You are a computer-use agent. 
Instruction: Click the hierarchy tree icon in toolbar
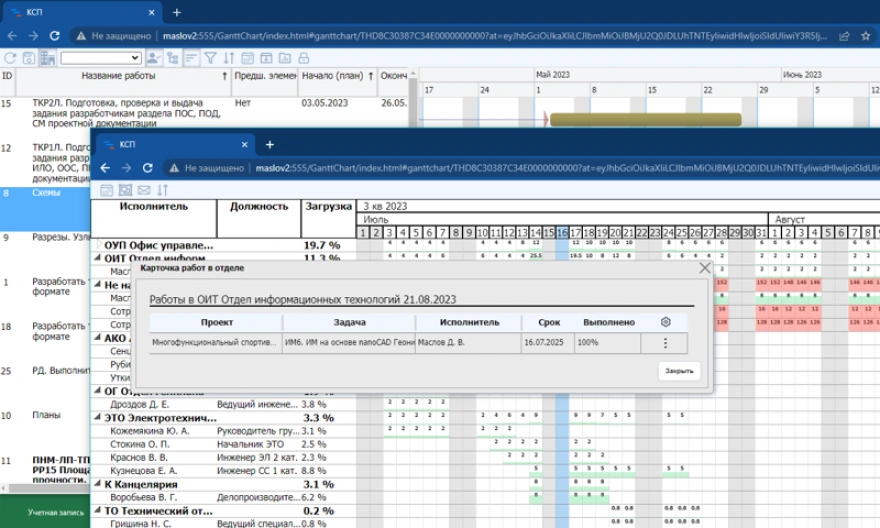pyautogui.click(x=171, y=58)
